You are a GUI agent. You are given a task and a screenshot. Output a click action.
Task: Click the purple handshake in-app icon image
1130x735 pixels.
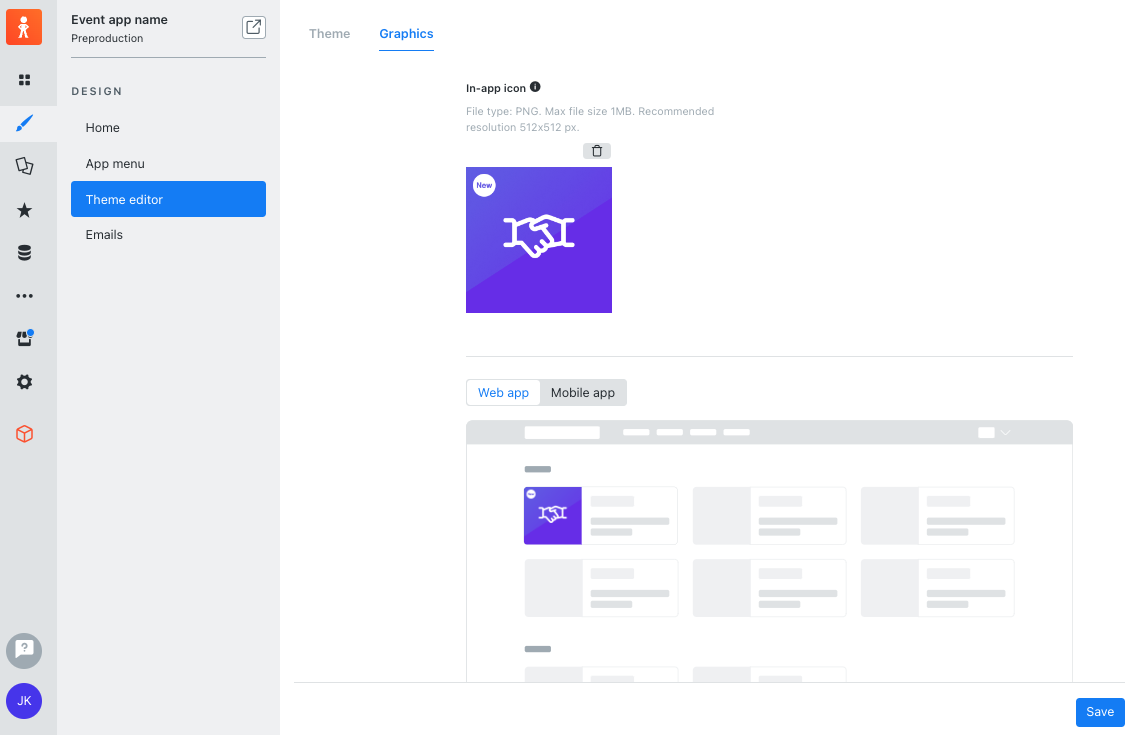tap(539, 240)
